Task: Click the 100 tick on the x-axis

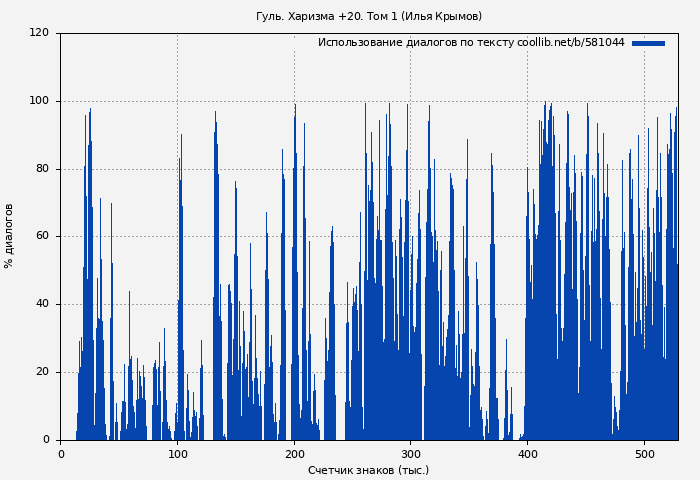Action: (x=177, y=454)
